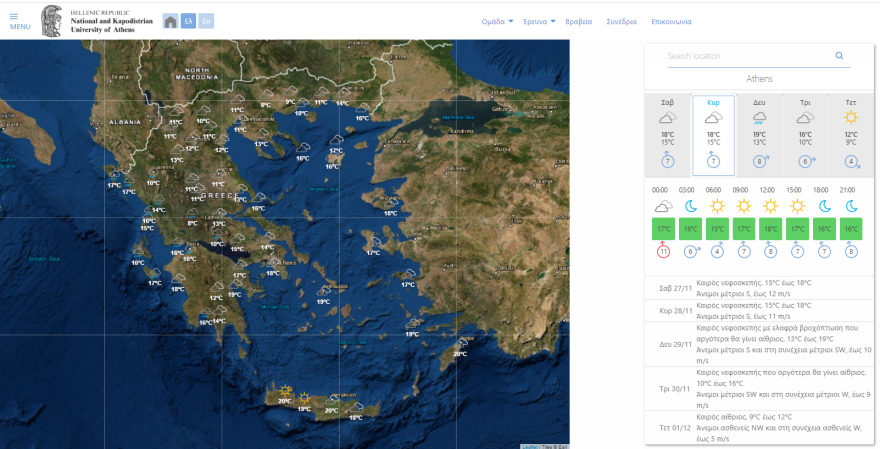Image resolution: width=880 pixels, height=449 pixels.
Task: Select the Κυρ day forecast card
Action: point(713,134)
